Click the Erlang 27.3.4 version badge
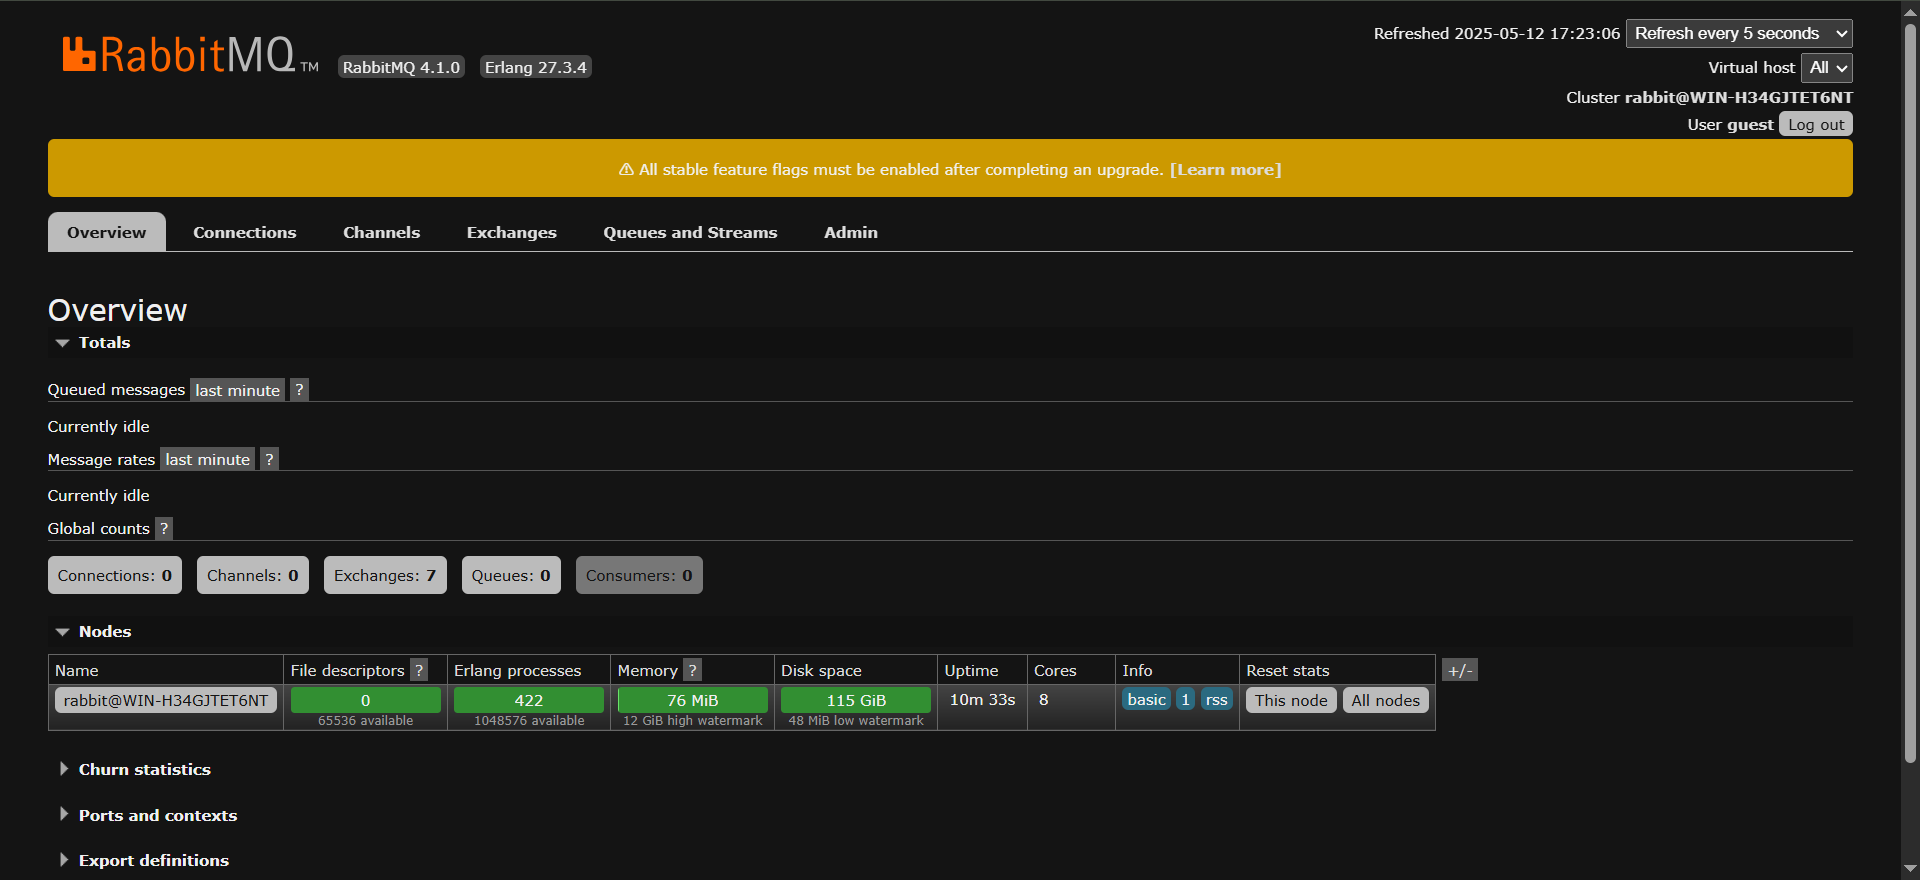Image resolution: width=1920 pixels, height=880 pixels. tap(536, 67)
